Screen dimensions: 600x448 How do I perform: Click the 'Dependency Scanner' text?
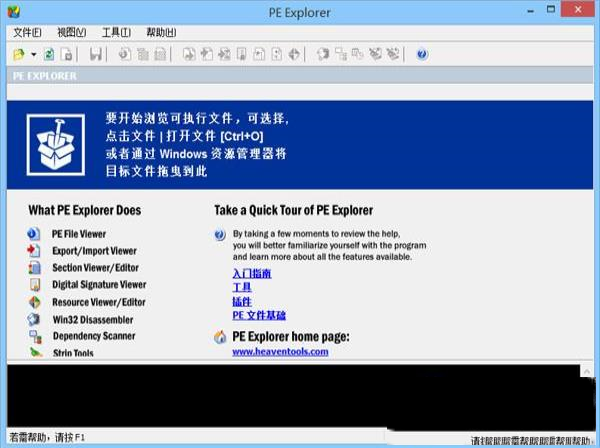(x=94, y=336)
